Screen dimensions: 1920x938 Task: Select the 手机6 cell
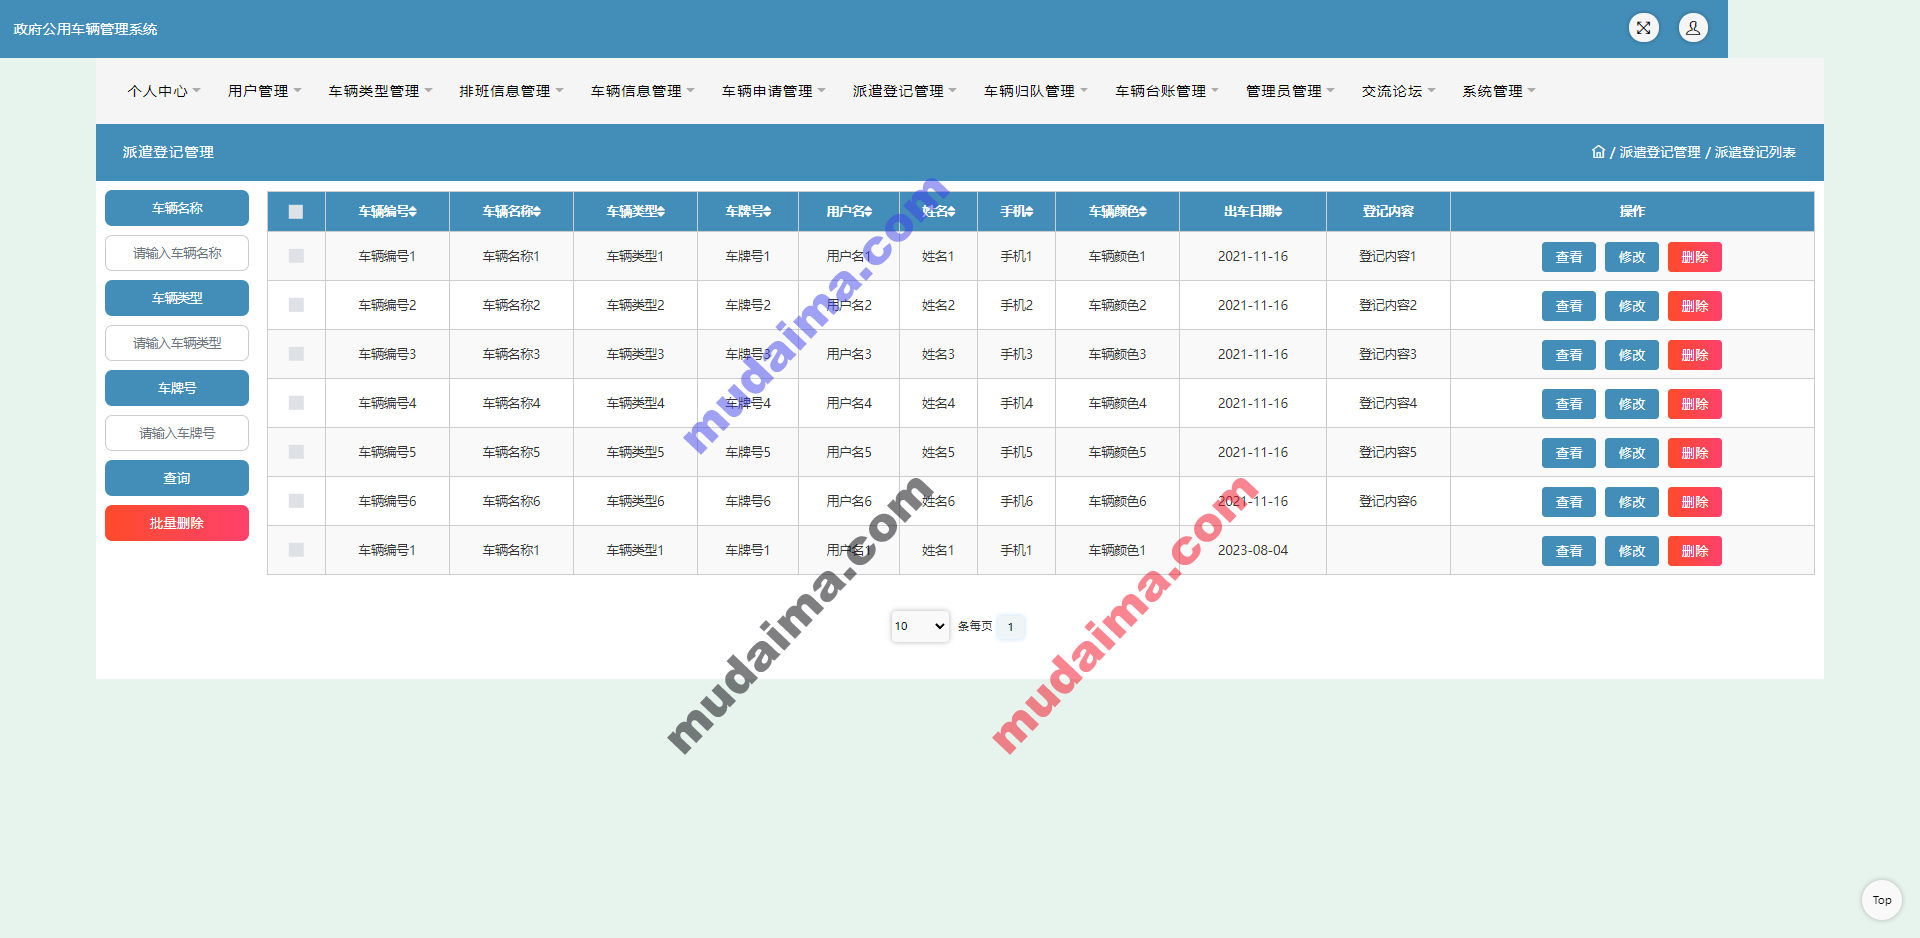click(x=1016, y=501)
